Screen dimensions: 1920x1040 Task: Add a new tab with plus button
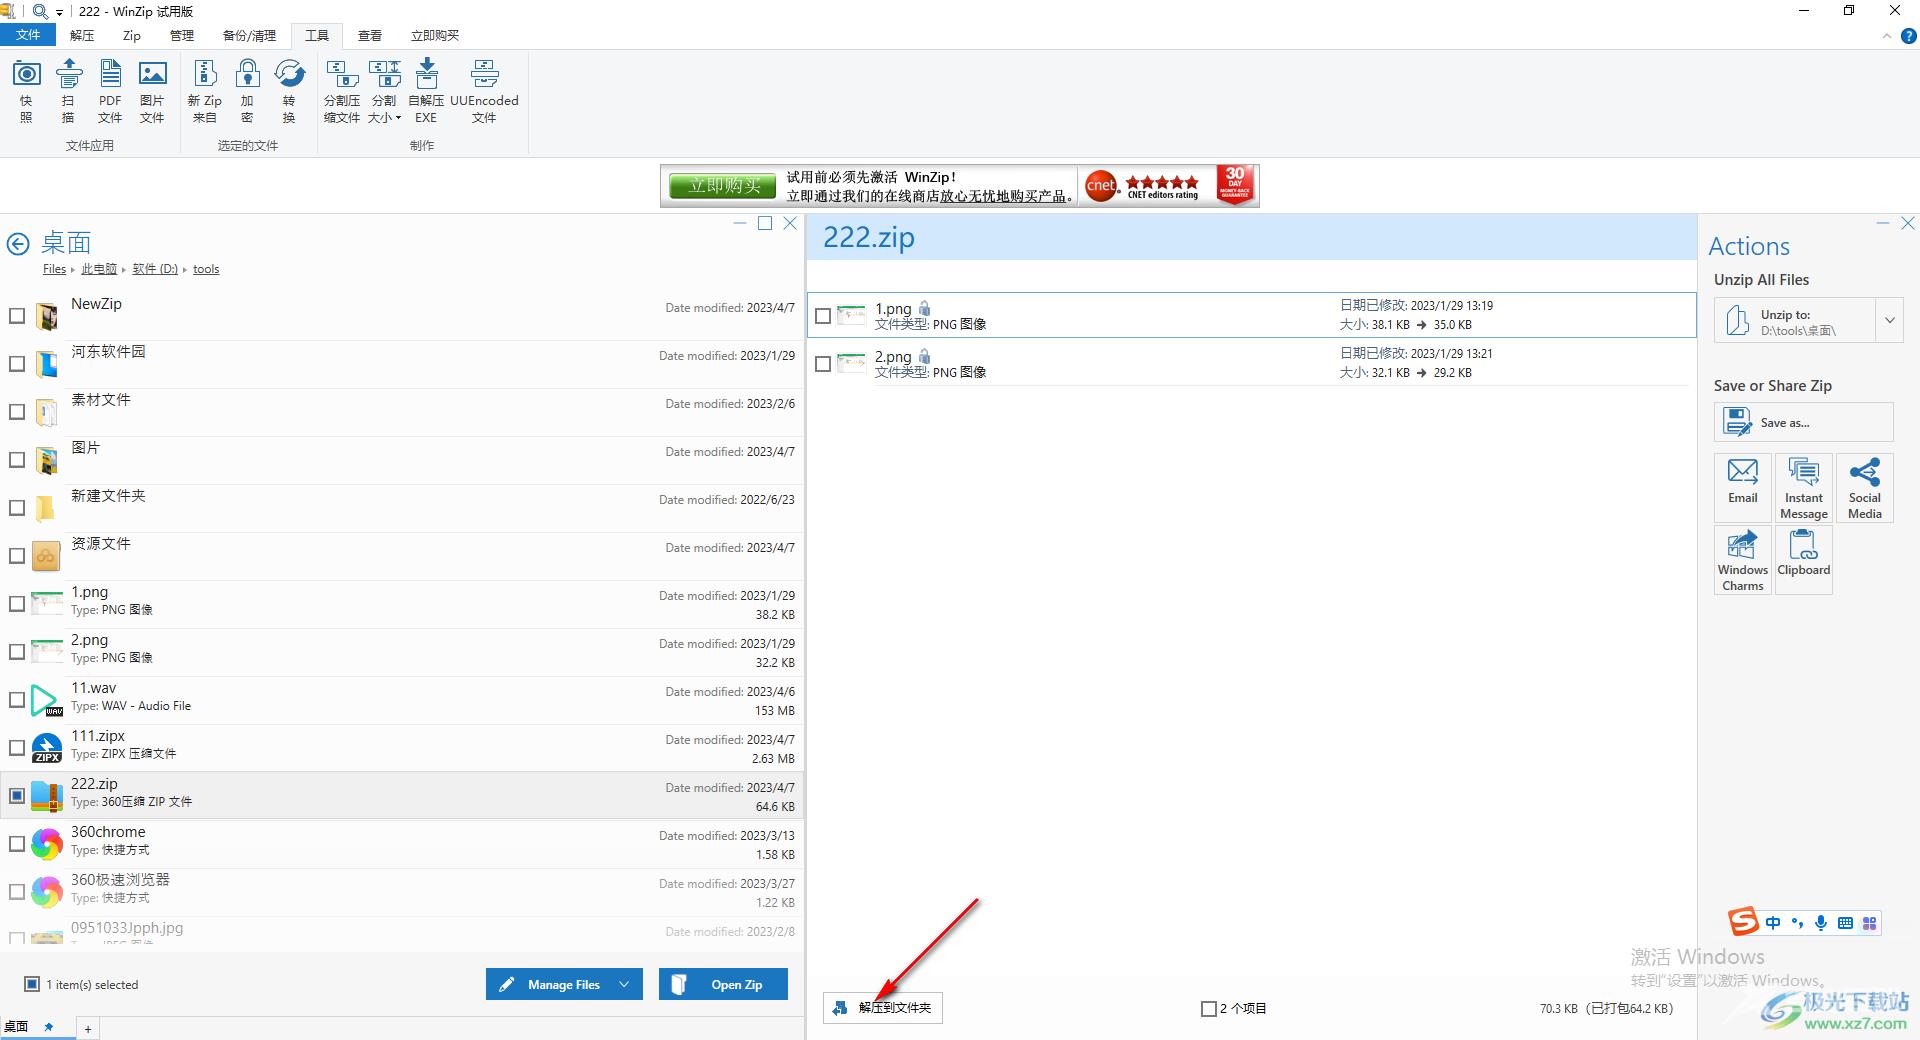coord(88,1028)
